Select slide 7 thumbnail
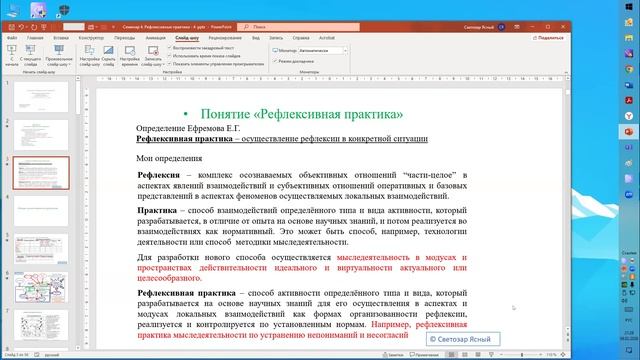This screenshot has height=360, width=640. (41, 325)
